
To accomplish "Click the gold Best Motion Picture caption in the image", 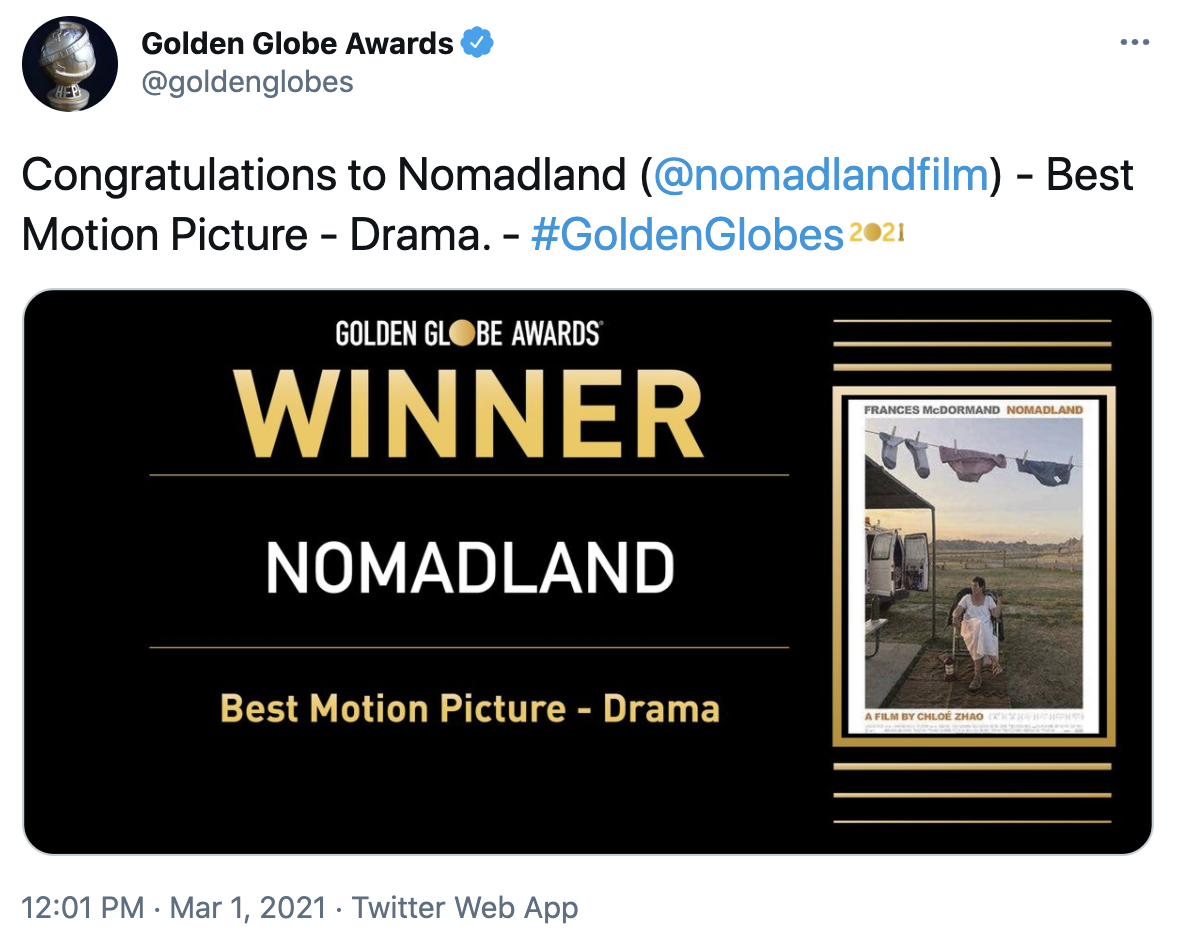I will (469, 709).
